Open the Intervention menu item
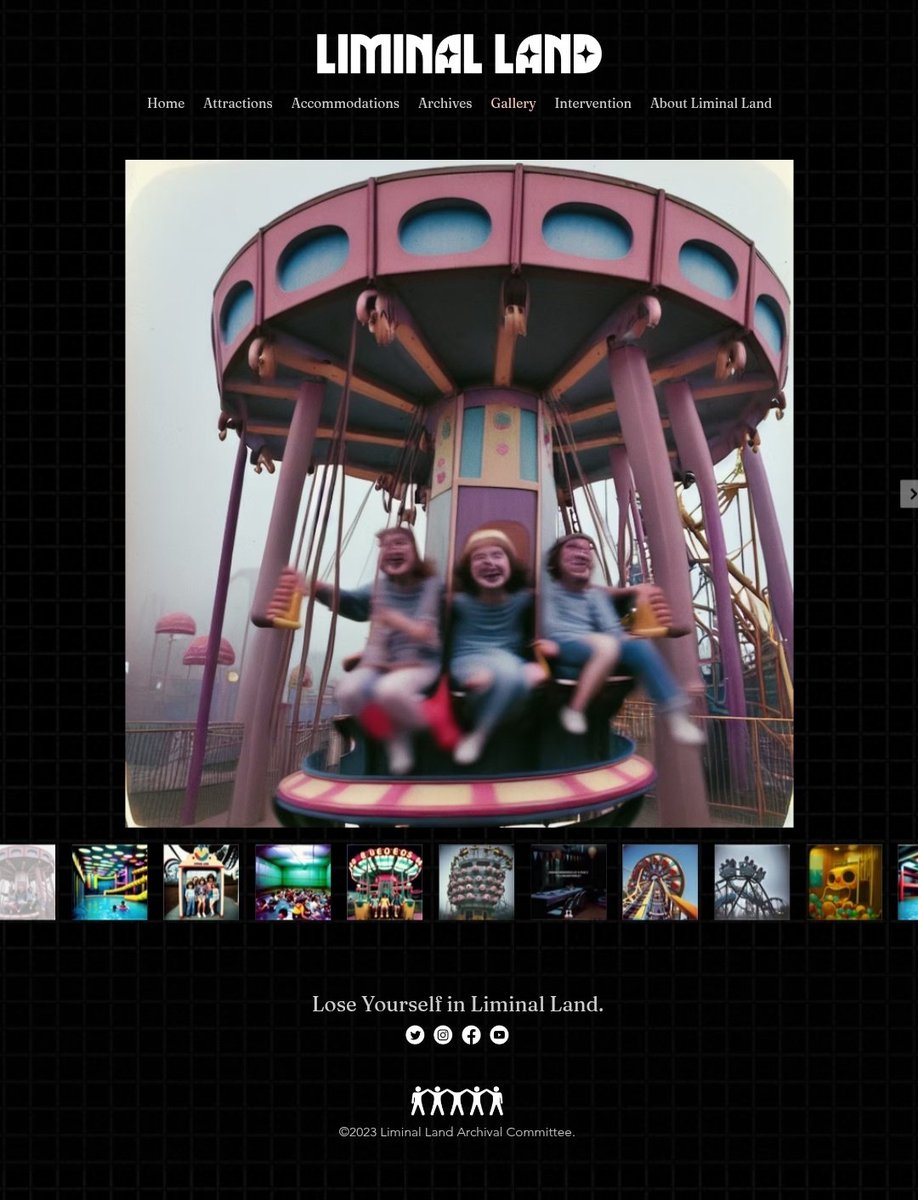 point(593,103)
